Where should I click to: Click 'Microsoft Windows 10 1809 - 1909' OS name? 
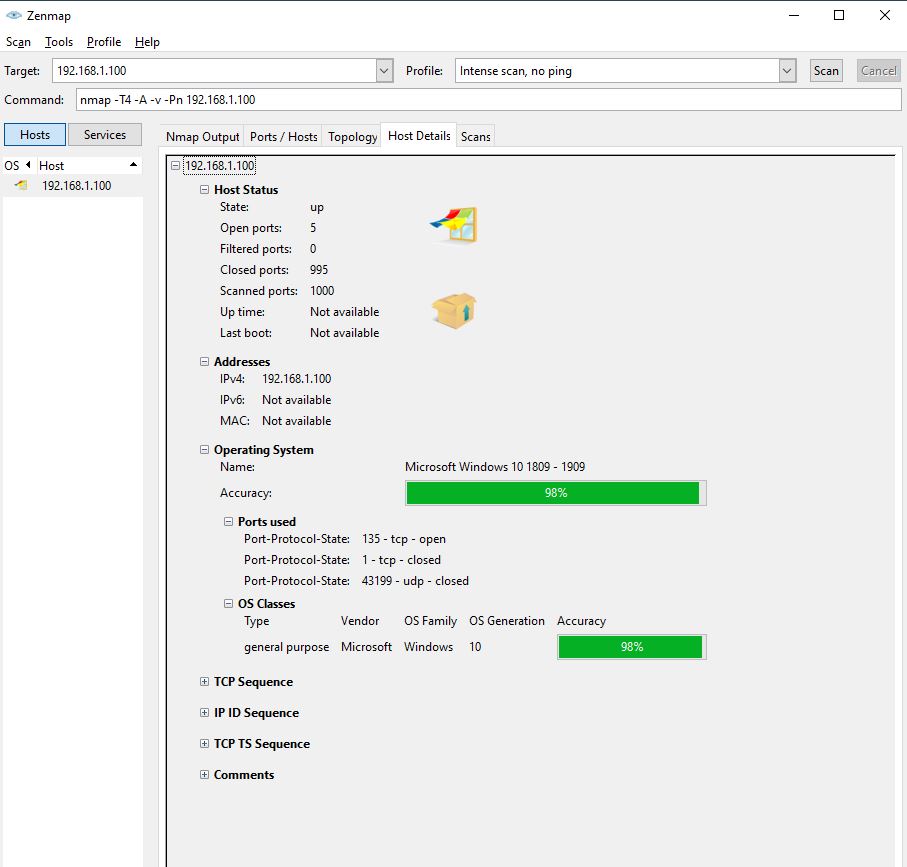[495, 467]
